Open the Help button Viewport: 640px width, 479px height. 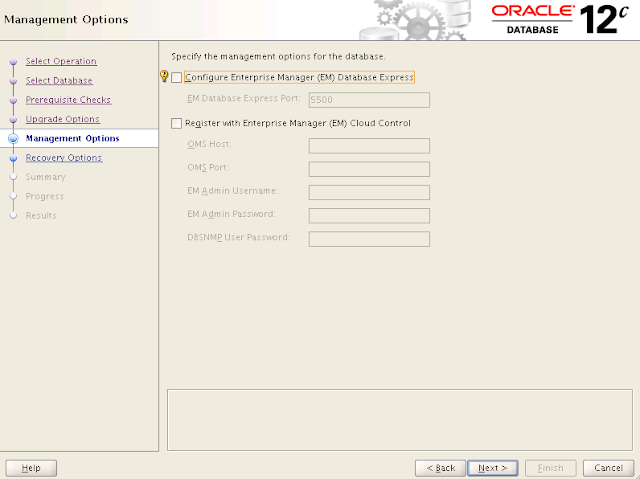31,468
